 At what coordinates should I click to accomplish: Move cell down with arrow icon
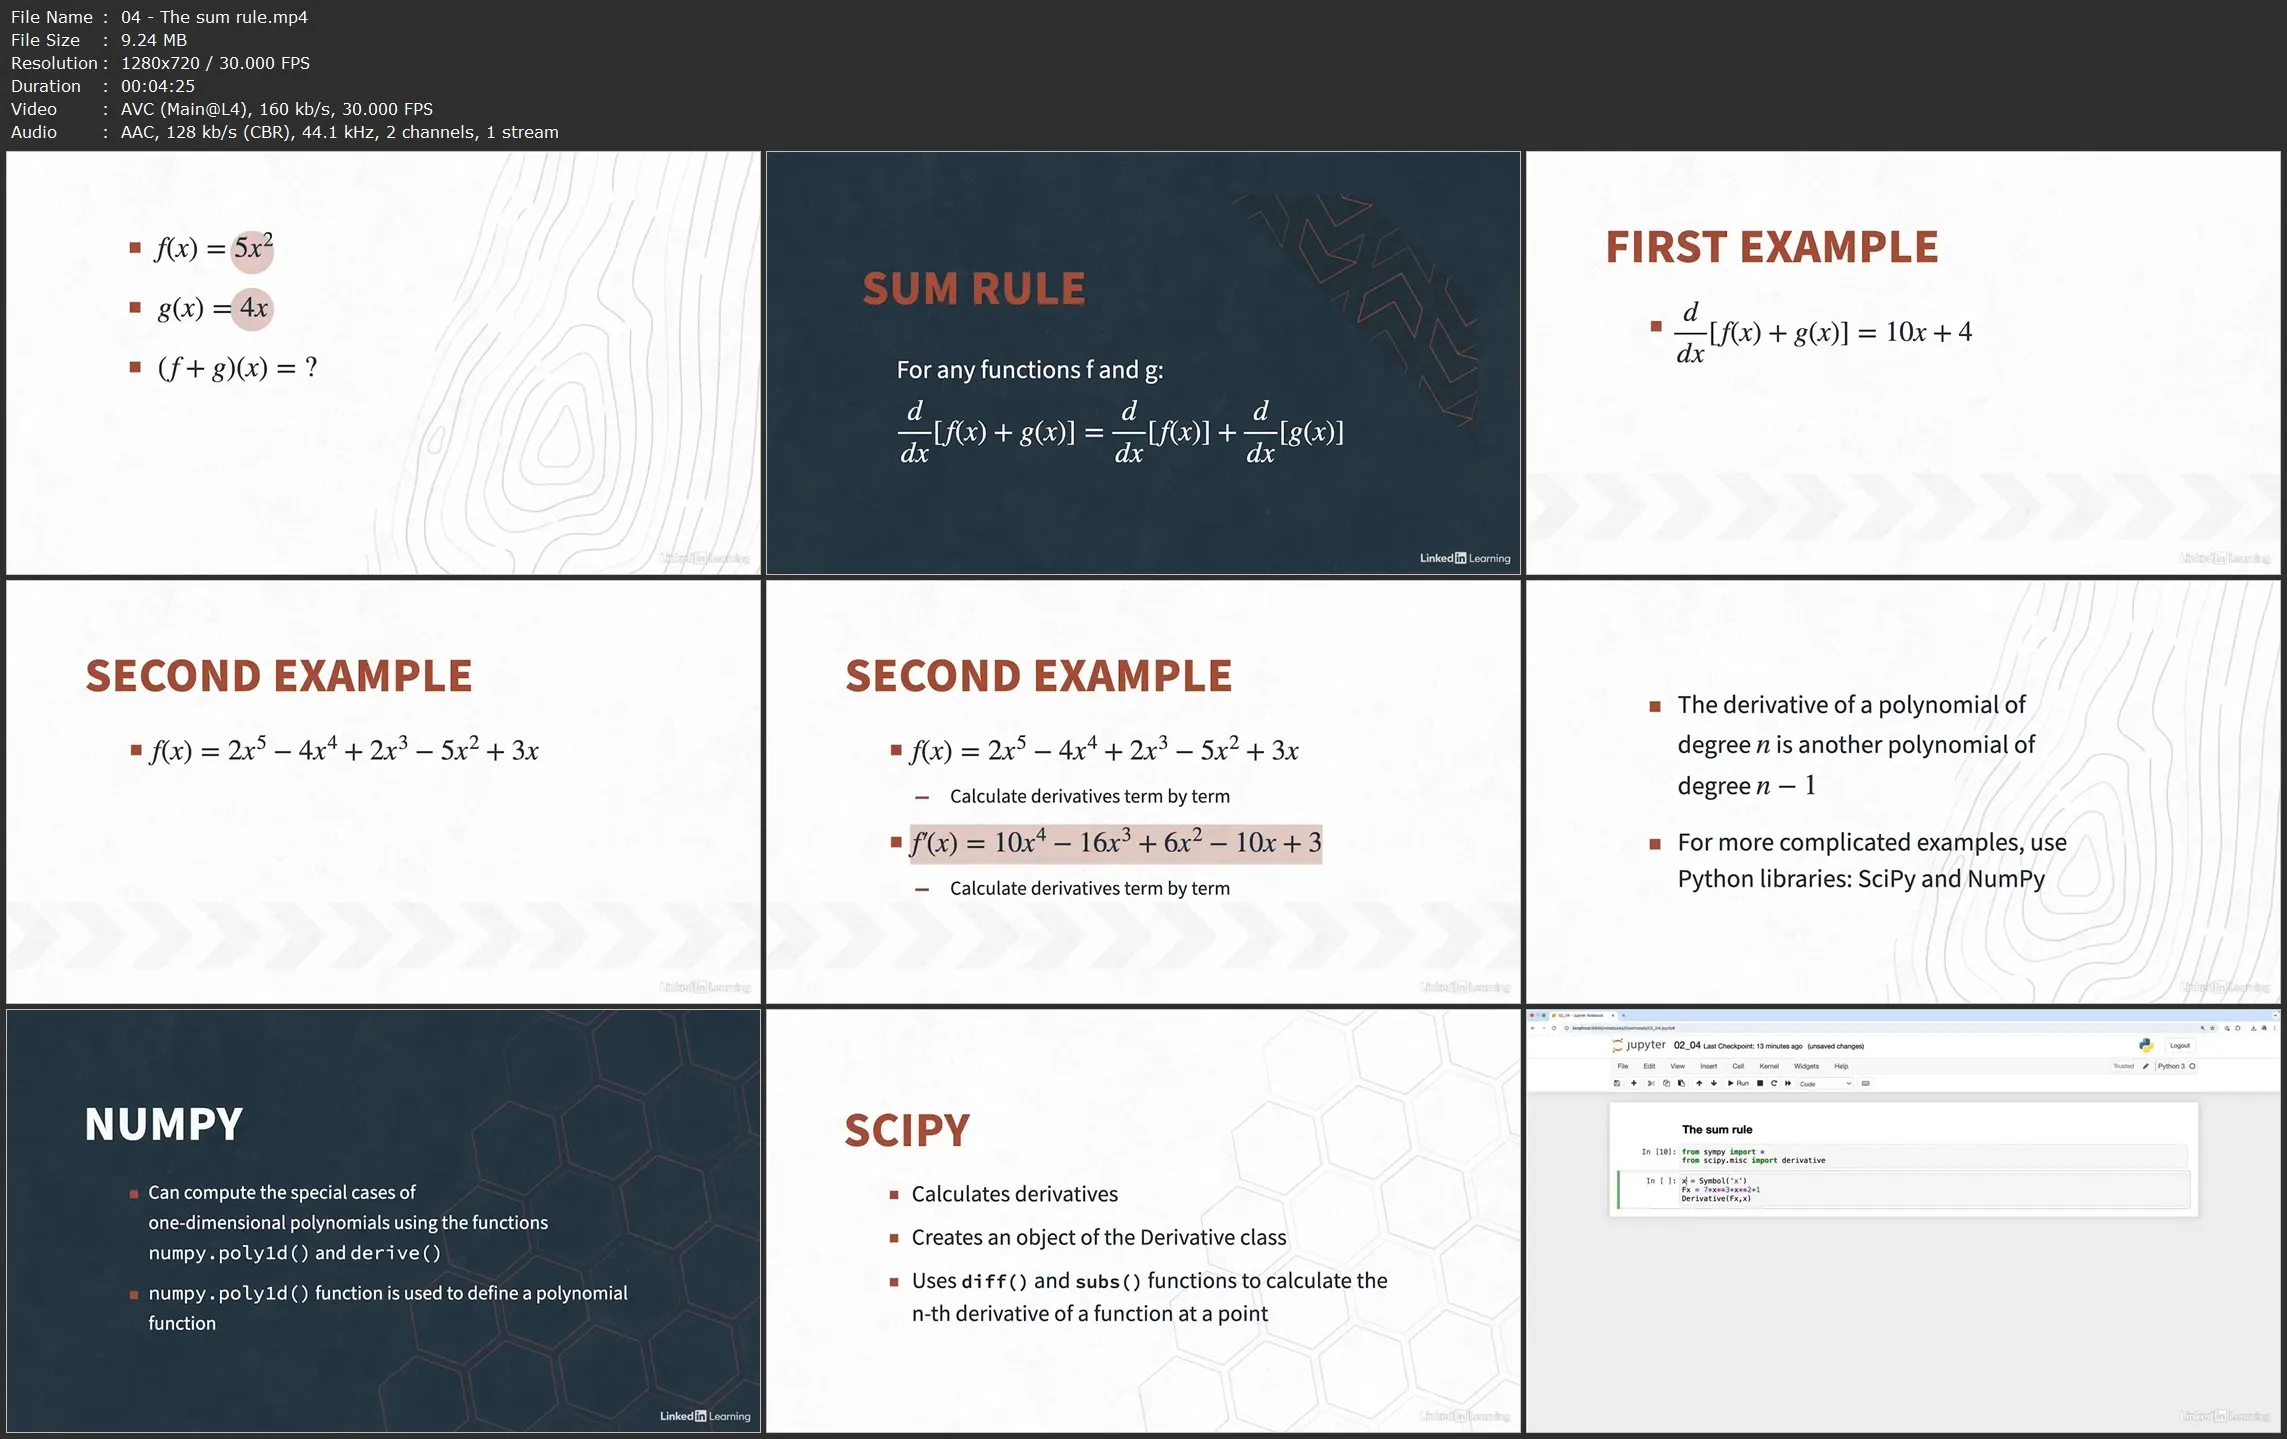click(x=1714, y=1083)
